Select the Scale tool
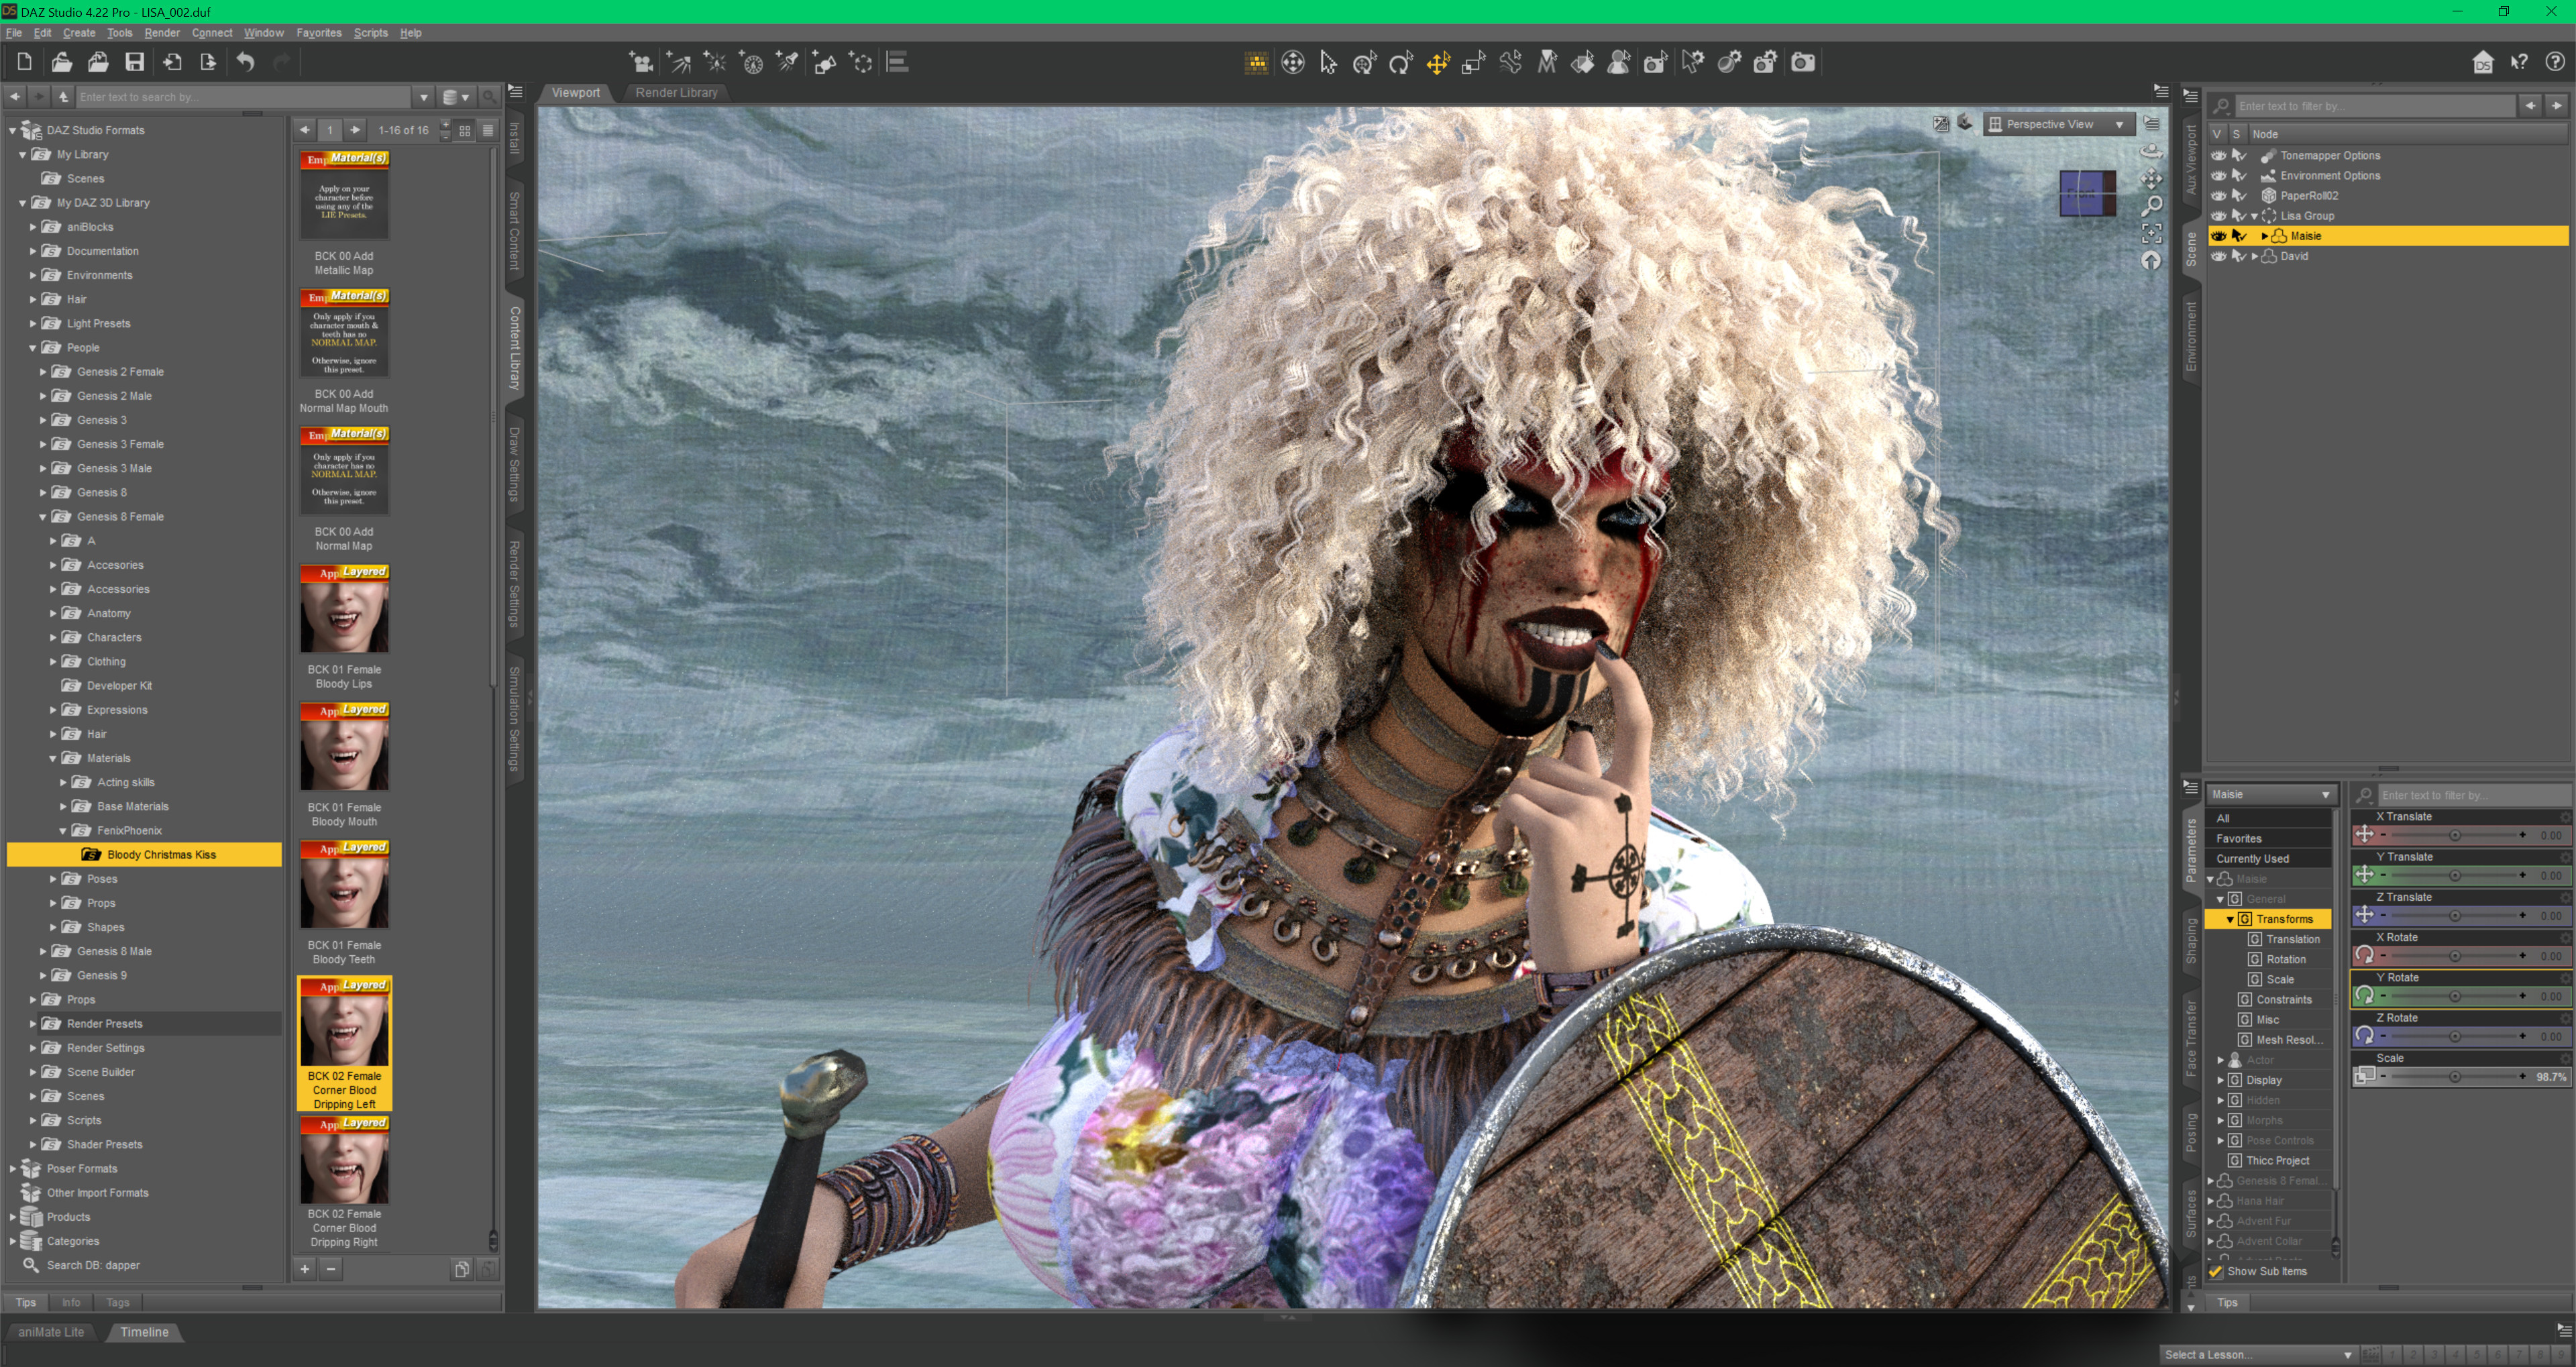This screenshot has height=1367, width=2576. (1474, 63)
